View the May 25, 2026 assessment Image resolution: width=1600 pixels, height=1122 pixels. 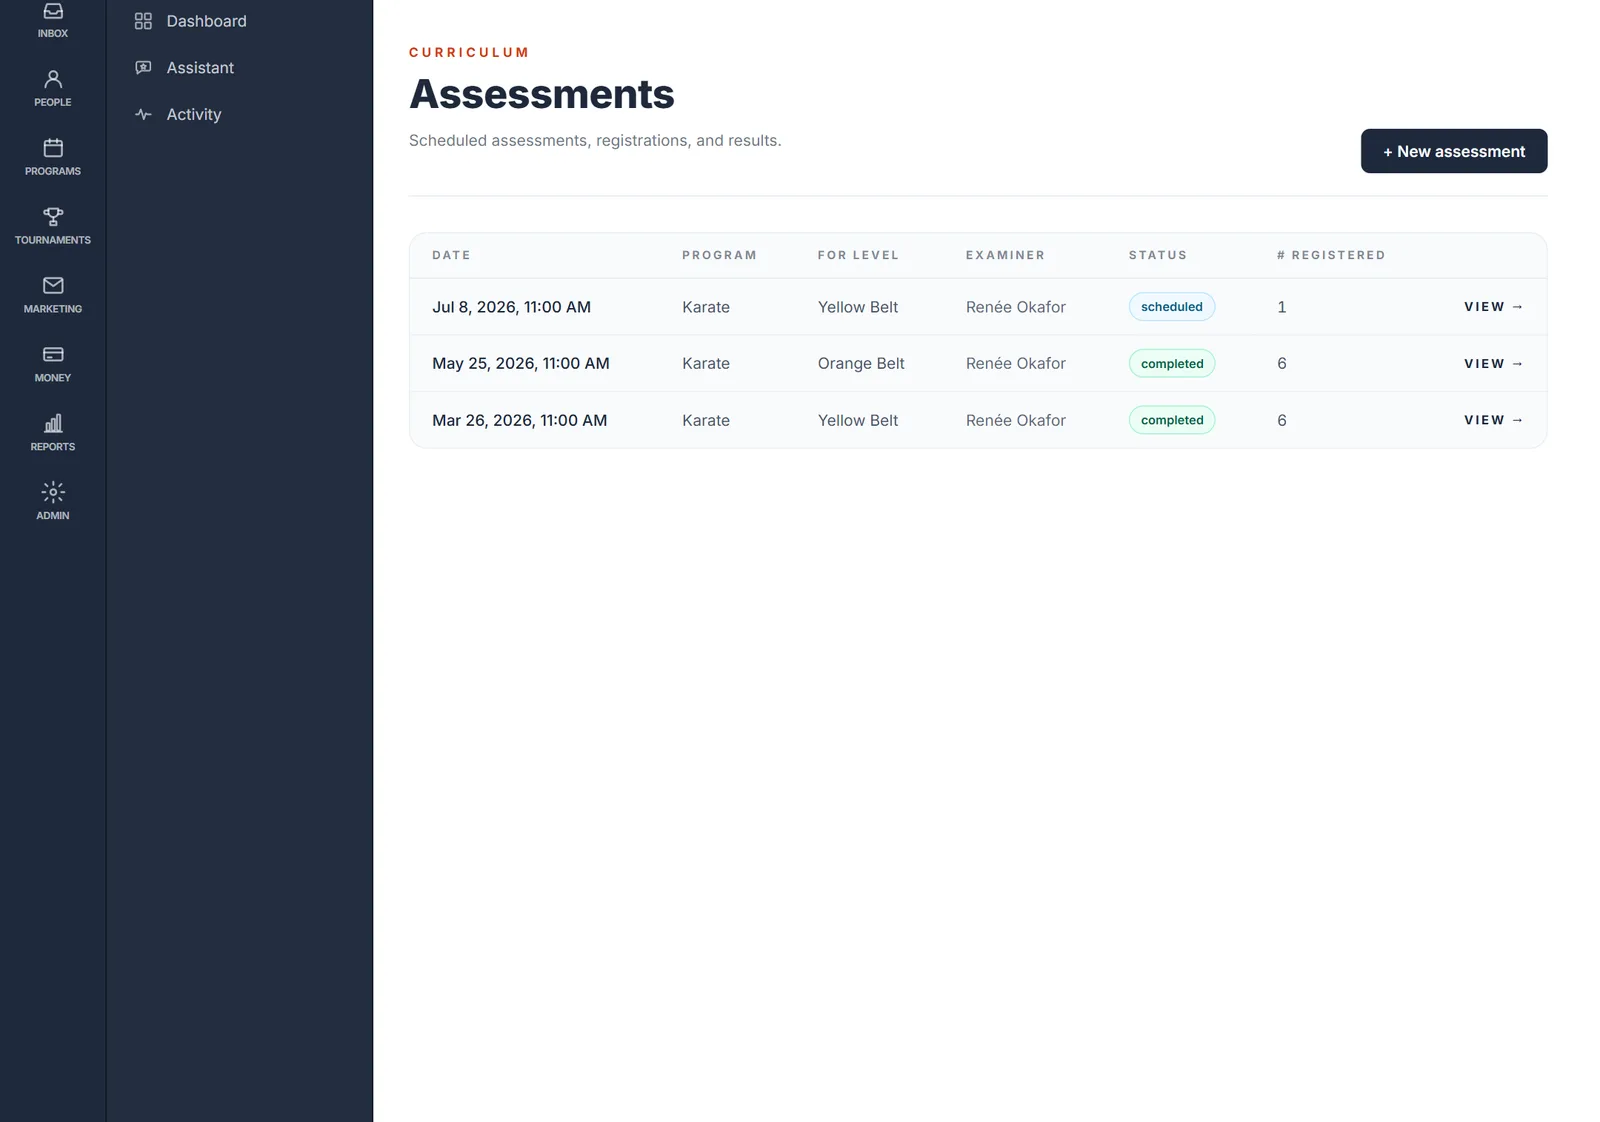1494,364
